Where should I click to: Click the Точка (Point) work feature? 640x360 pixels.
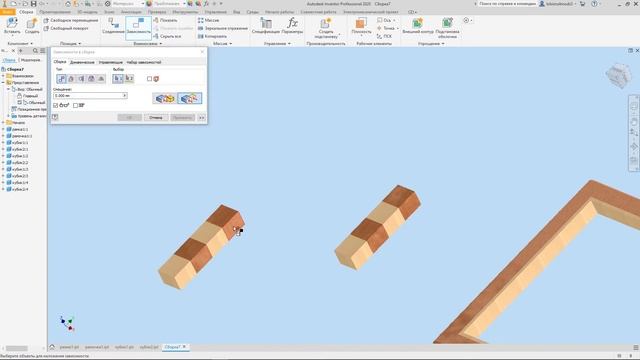pyautogui.click(x=387, y=28)
